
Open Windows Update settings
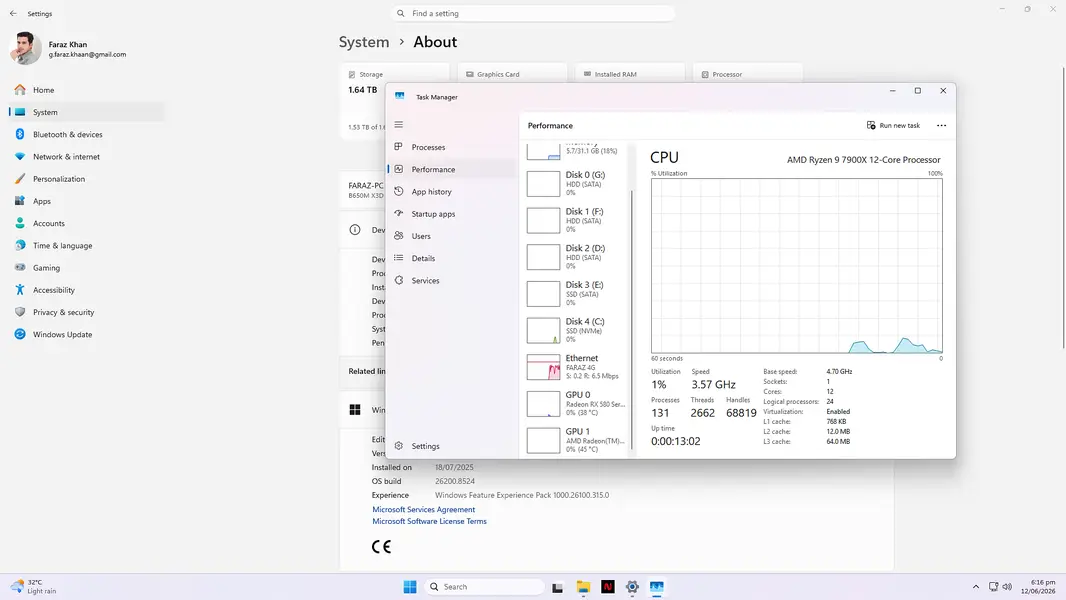click(x=86, y=334)
